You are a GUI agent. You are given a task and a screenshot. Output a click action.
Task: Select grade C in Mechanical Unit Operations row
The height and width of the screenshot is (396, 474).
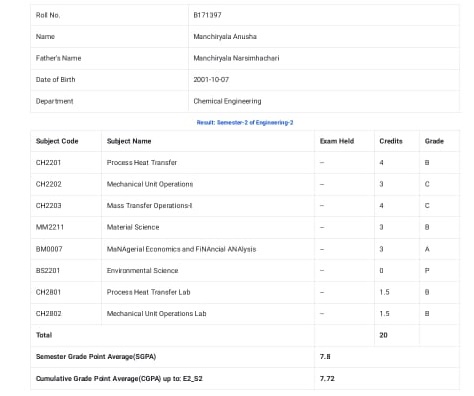(427, 184)
